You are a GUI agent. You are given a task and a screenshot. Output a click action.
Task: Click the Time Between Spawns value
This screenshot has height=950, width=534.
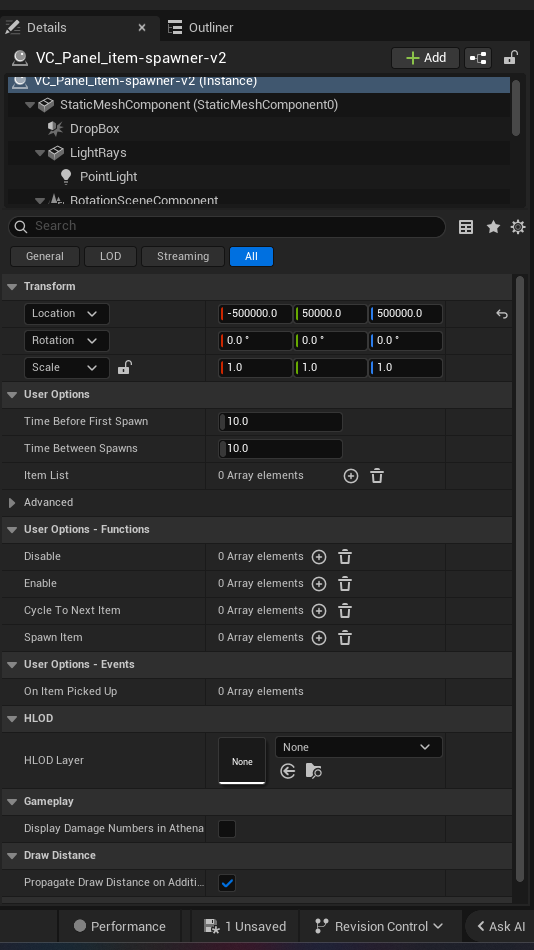tap(280, 449)
